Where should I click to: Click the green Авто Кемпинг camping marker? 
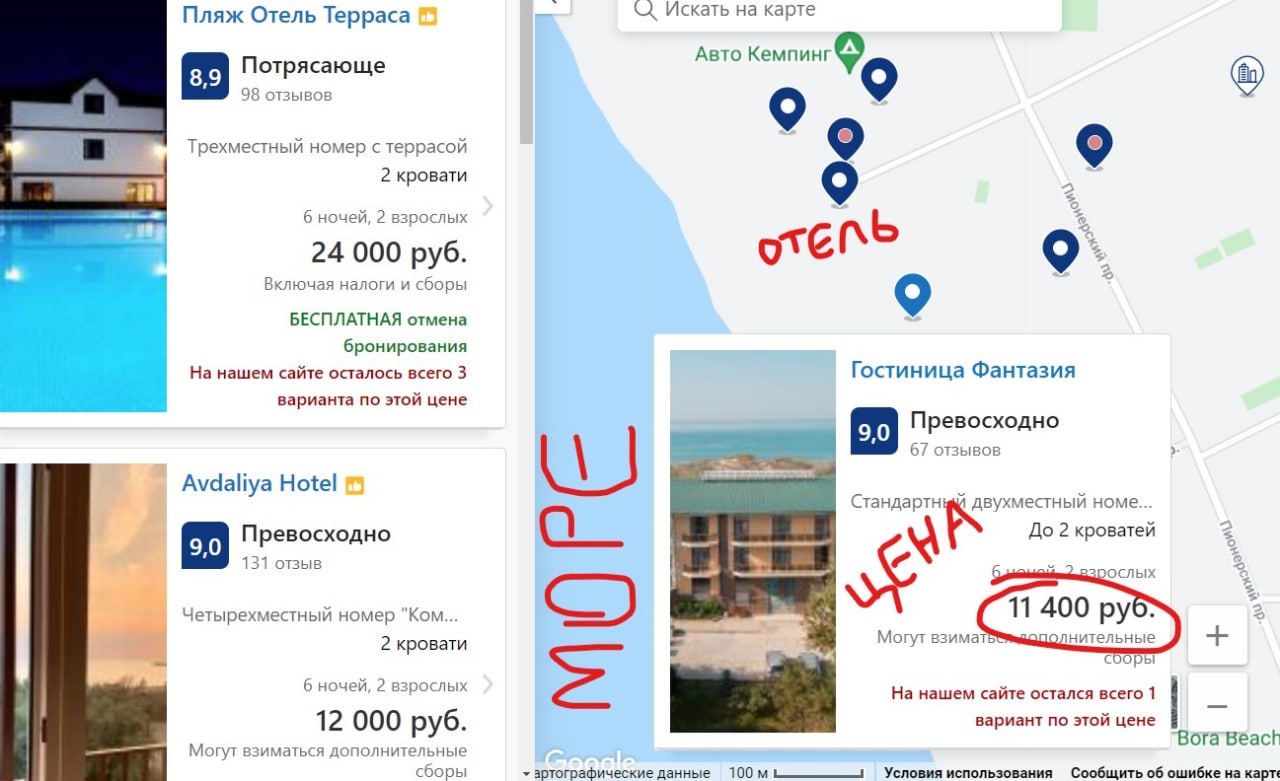click(x=849, y=52)
